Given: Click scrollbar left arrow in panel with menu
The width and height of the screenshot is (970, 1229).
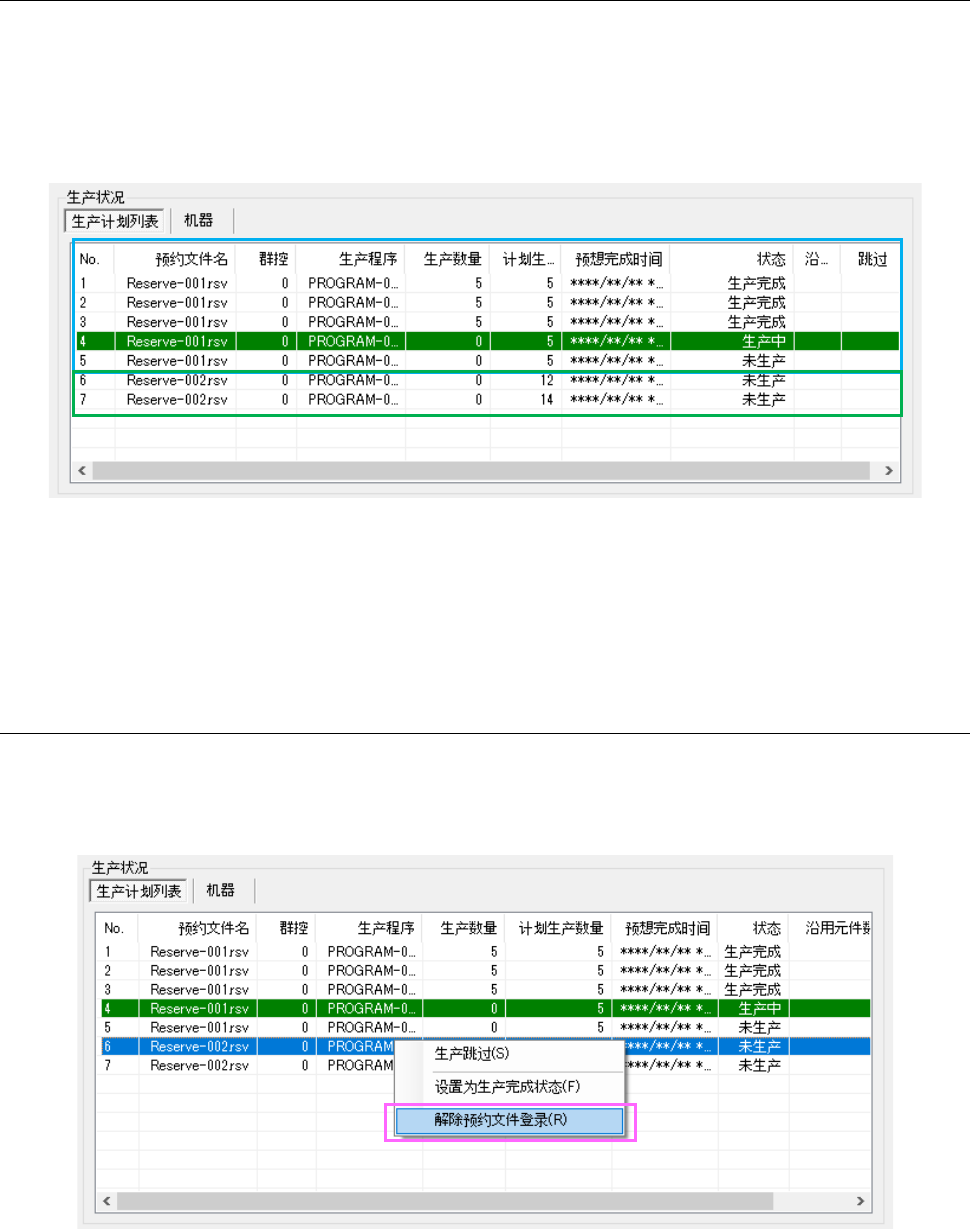Looking at the screenshot, I should pos(108,1200).
